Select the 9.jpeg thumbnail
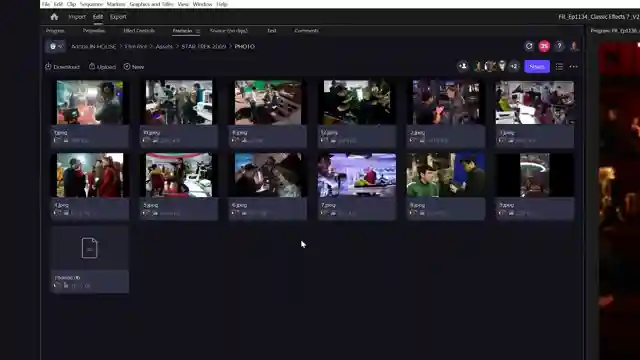 (x=535, y=175)
